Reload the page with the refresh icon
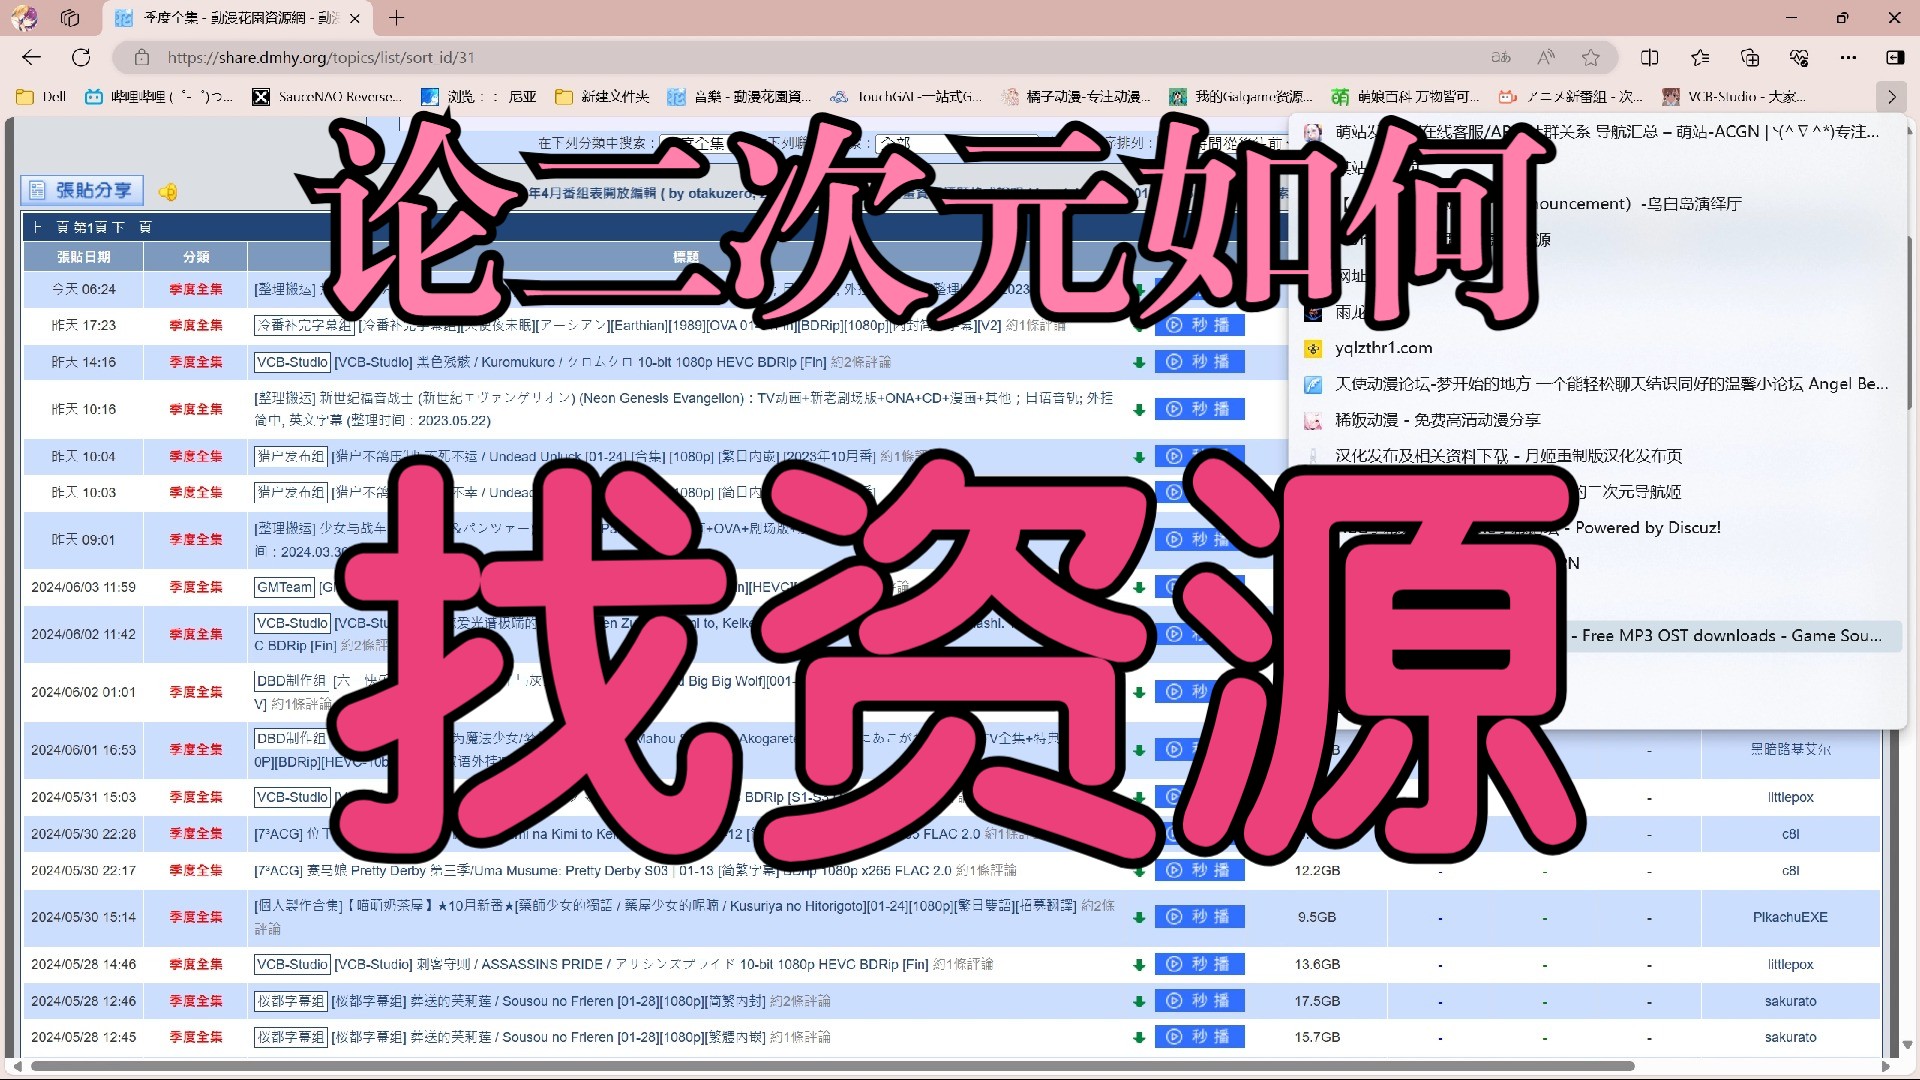 81,57
